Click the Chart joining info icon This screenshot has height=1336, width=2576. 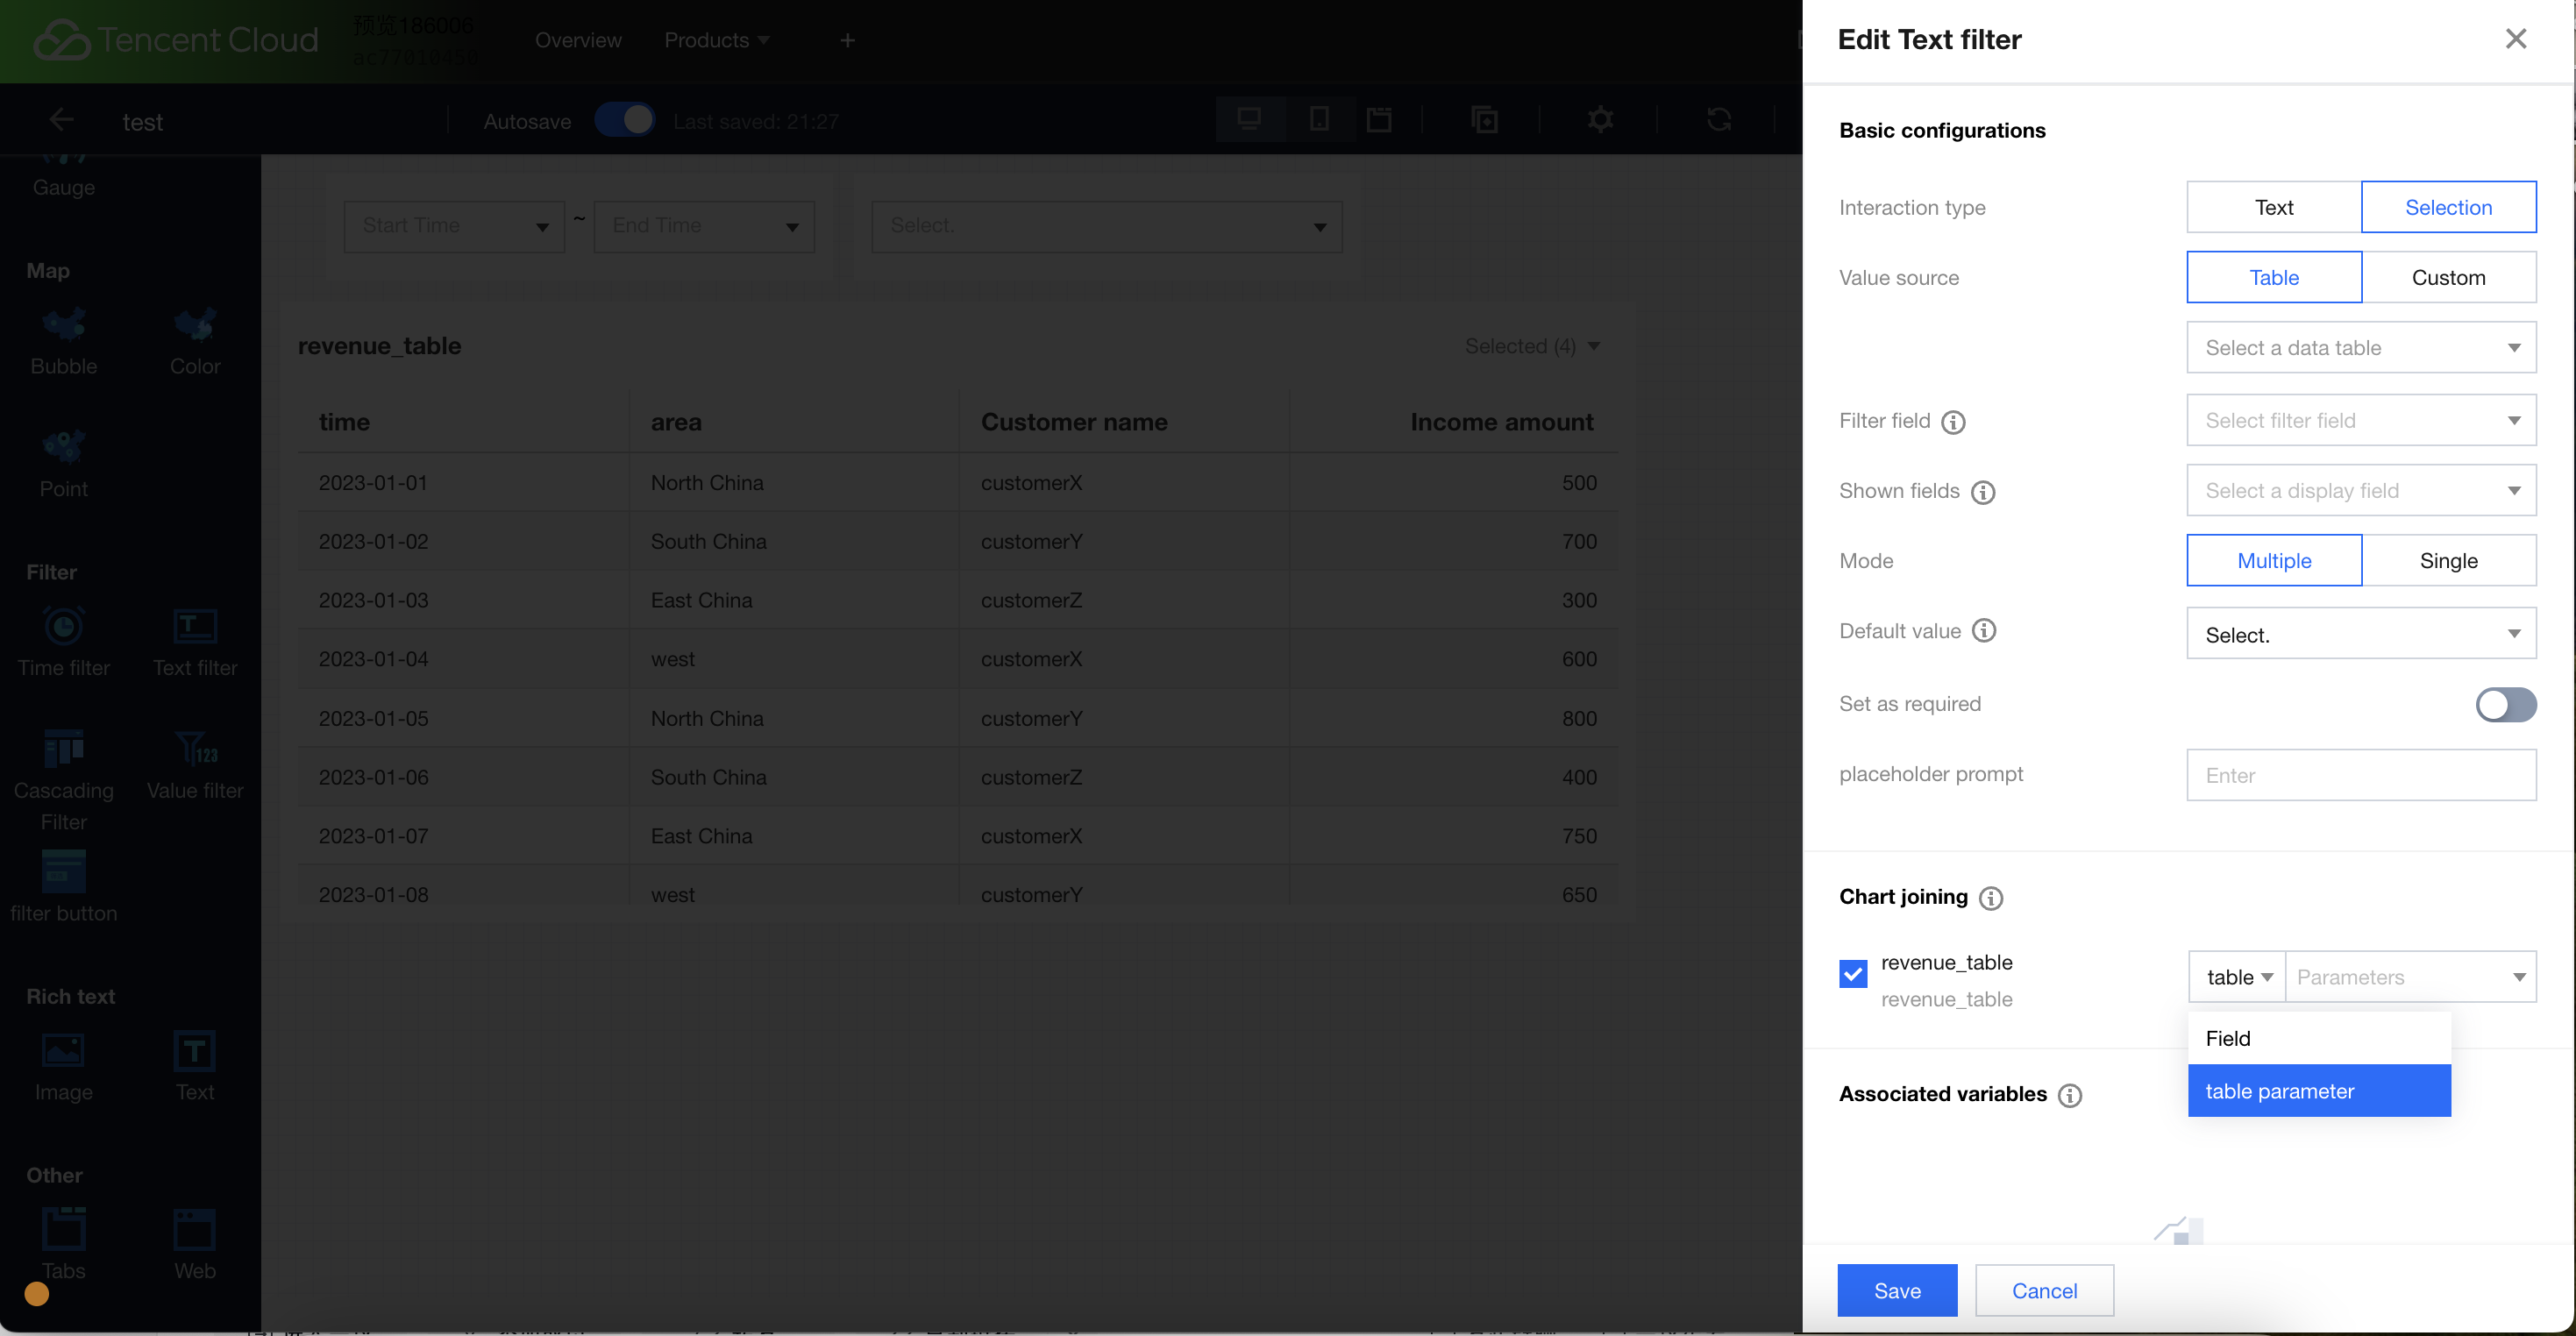(1990, 898)
